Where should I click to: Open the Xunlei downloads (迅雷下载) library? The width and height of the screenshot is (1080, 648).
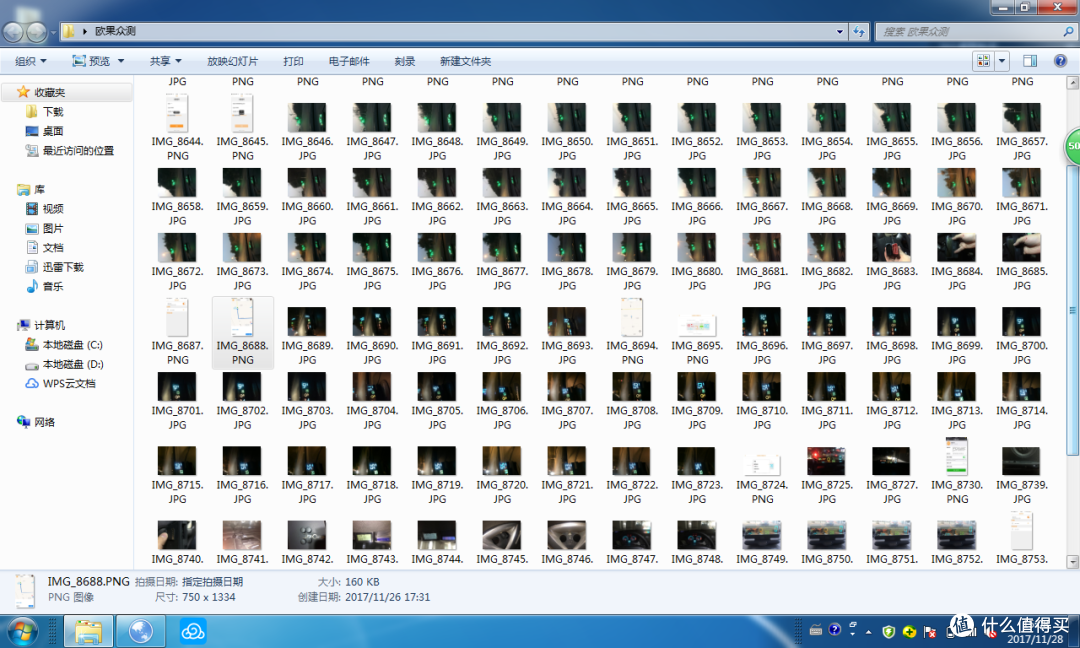click(x=54, y=267)
